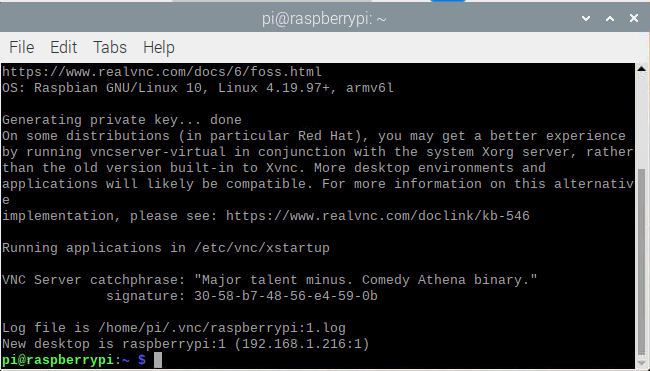The height and width of the screenshot is (371, 650).
Task: Minimize the terminal with the down chevron
Action: 586,18
